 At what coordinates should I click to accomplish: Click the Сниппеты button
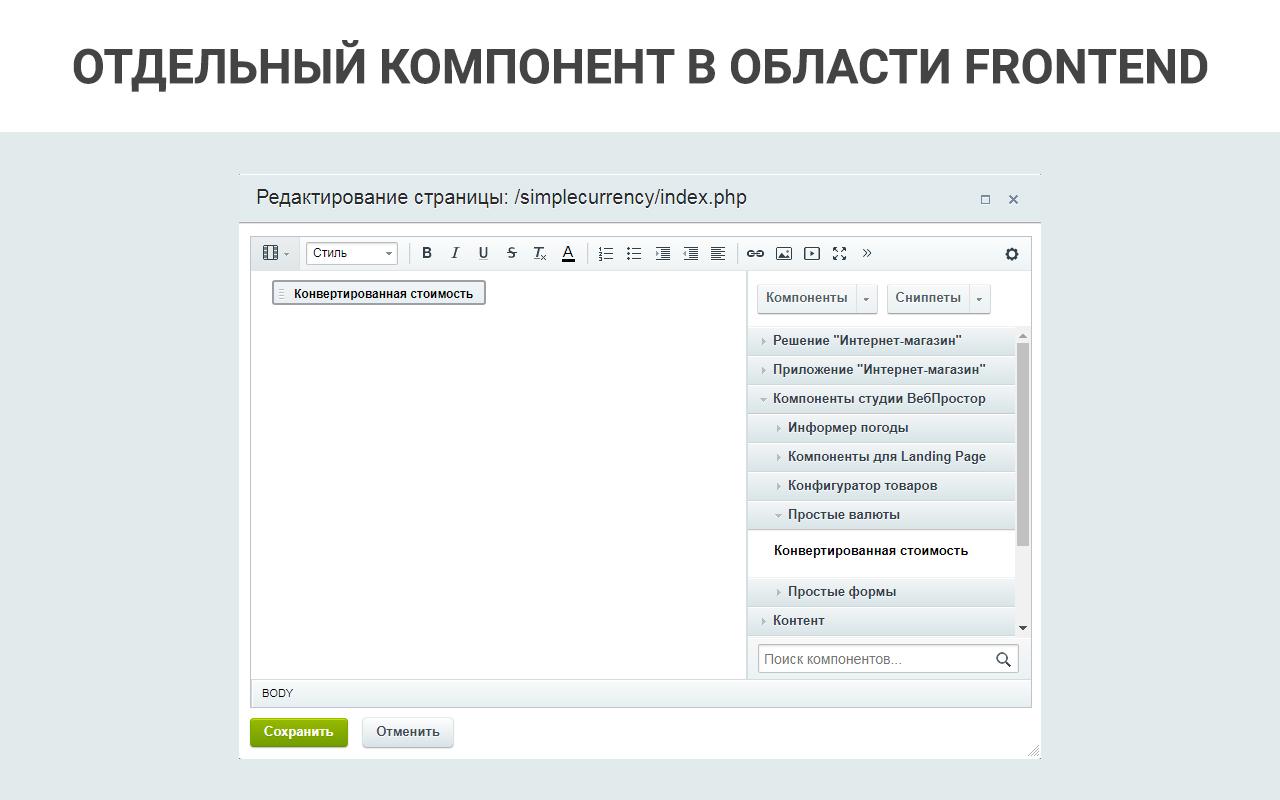(x=928, y=298)
